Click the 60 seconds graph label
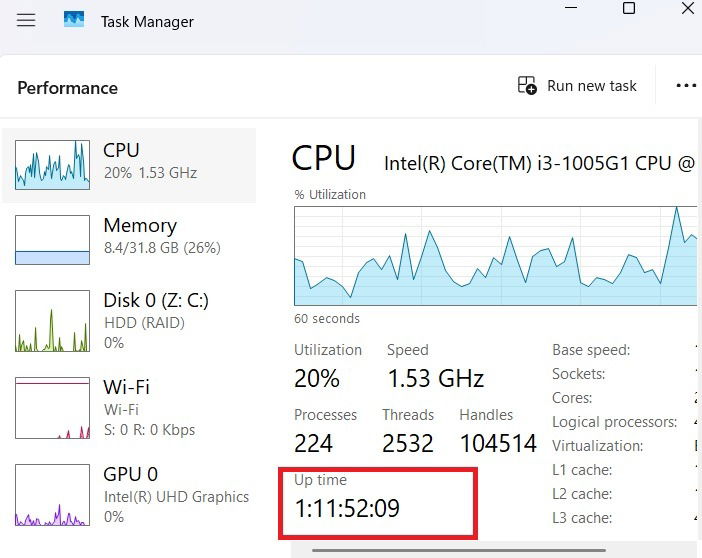 coord(327,319)
